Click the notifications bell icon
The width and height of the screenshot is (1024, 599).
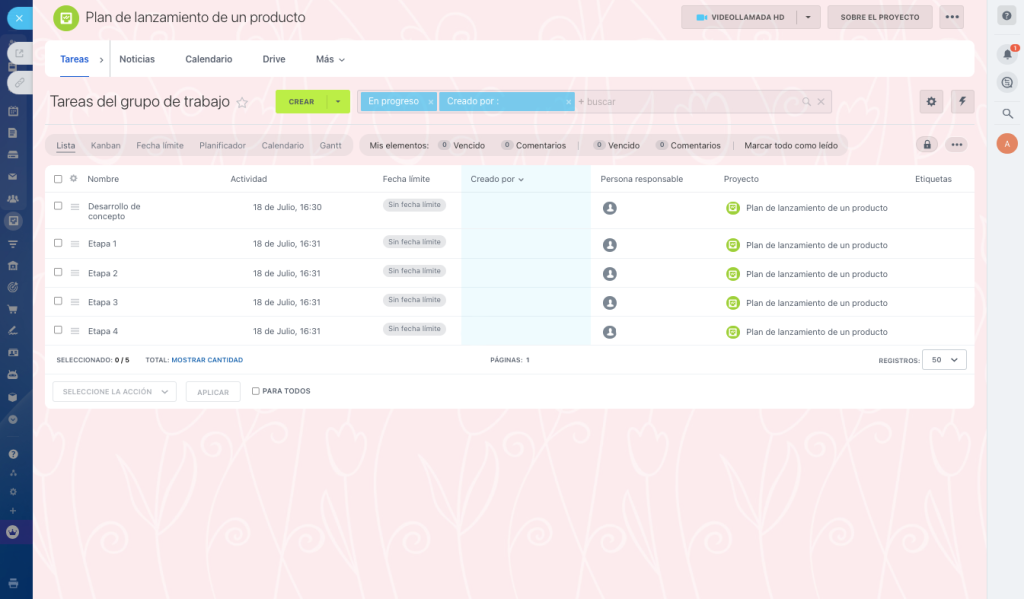(1008, 54)
